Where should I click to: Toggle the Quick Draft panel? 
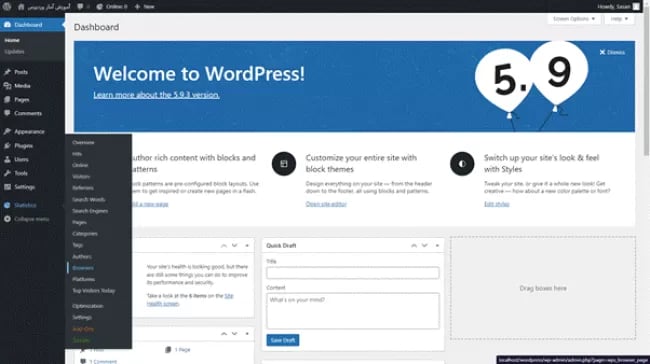click(x=437, y=245)
